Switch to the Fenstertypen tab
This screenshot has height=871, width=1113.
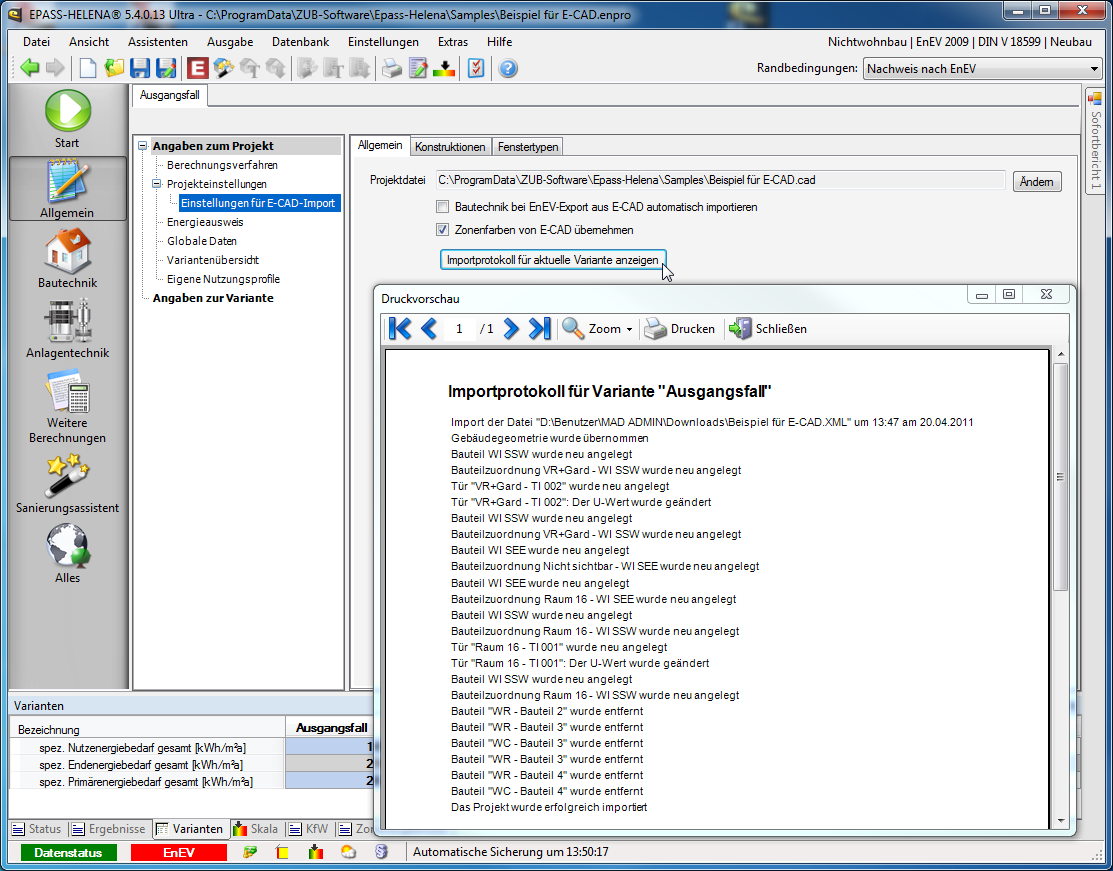(x=527, y=147)
